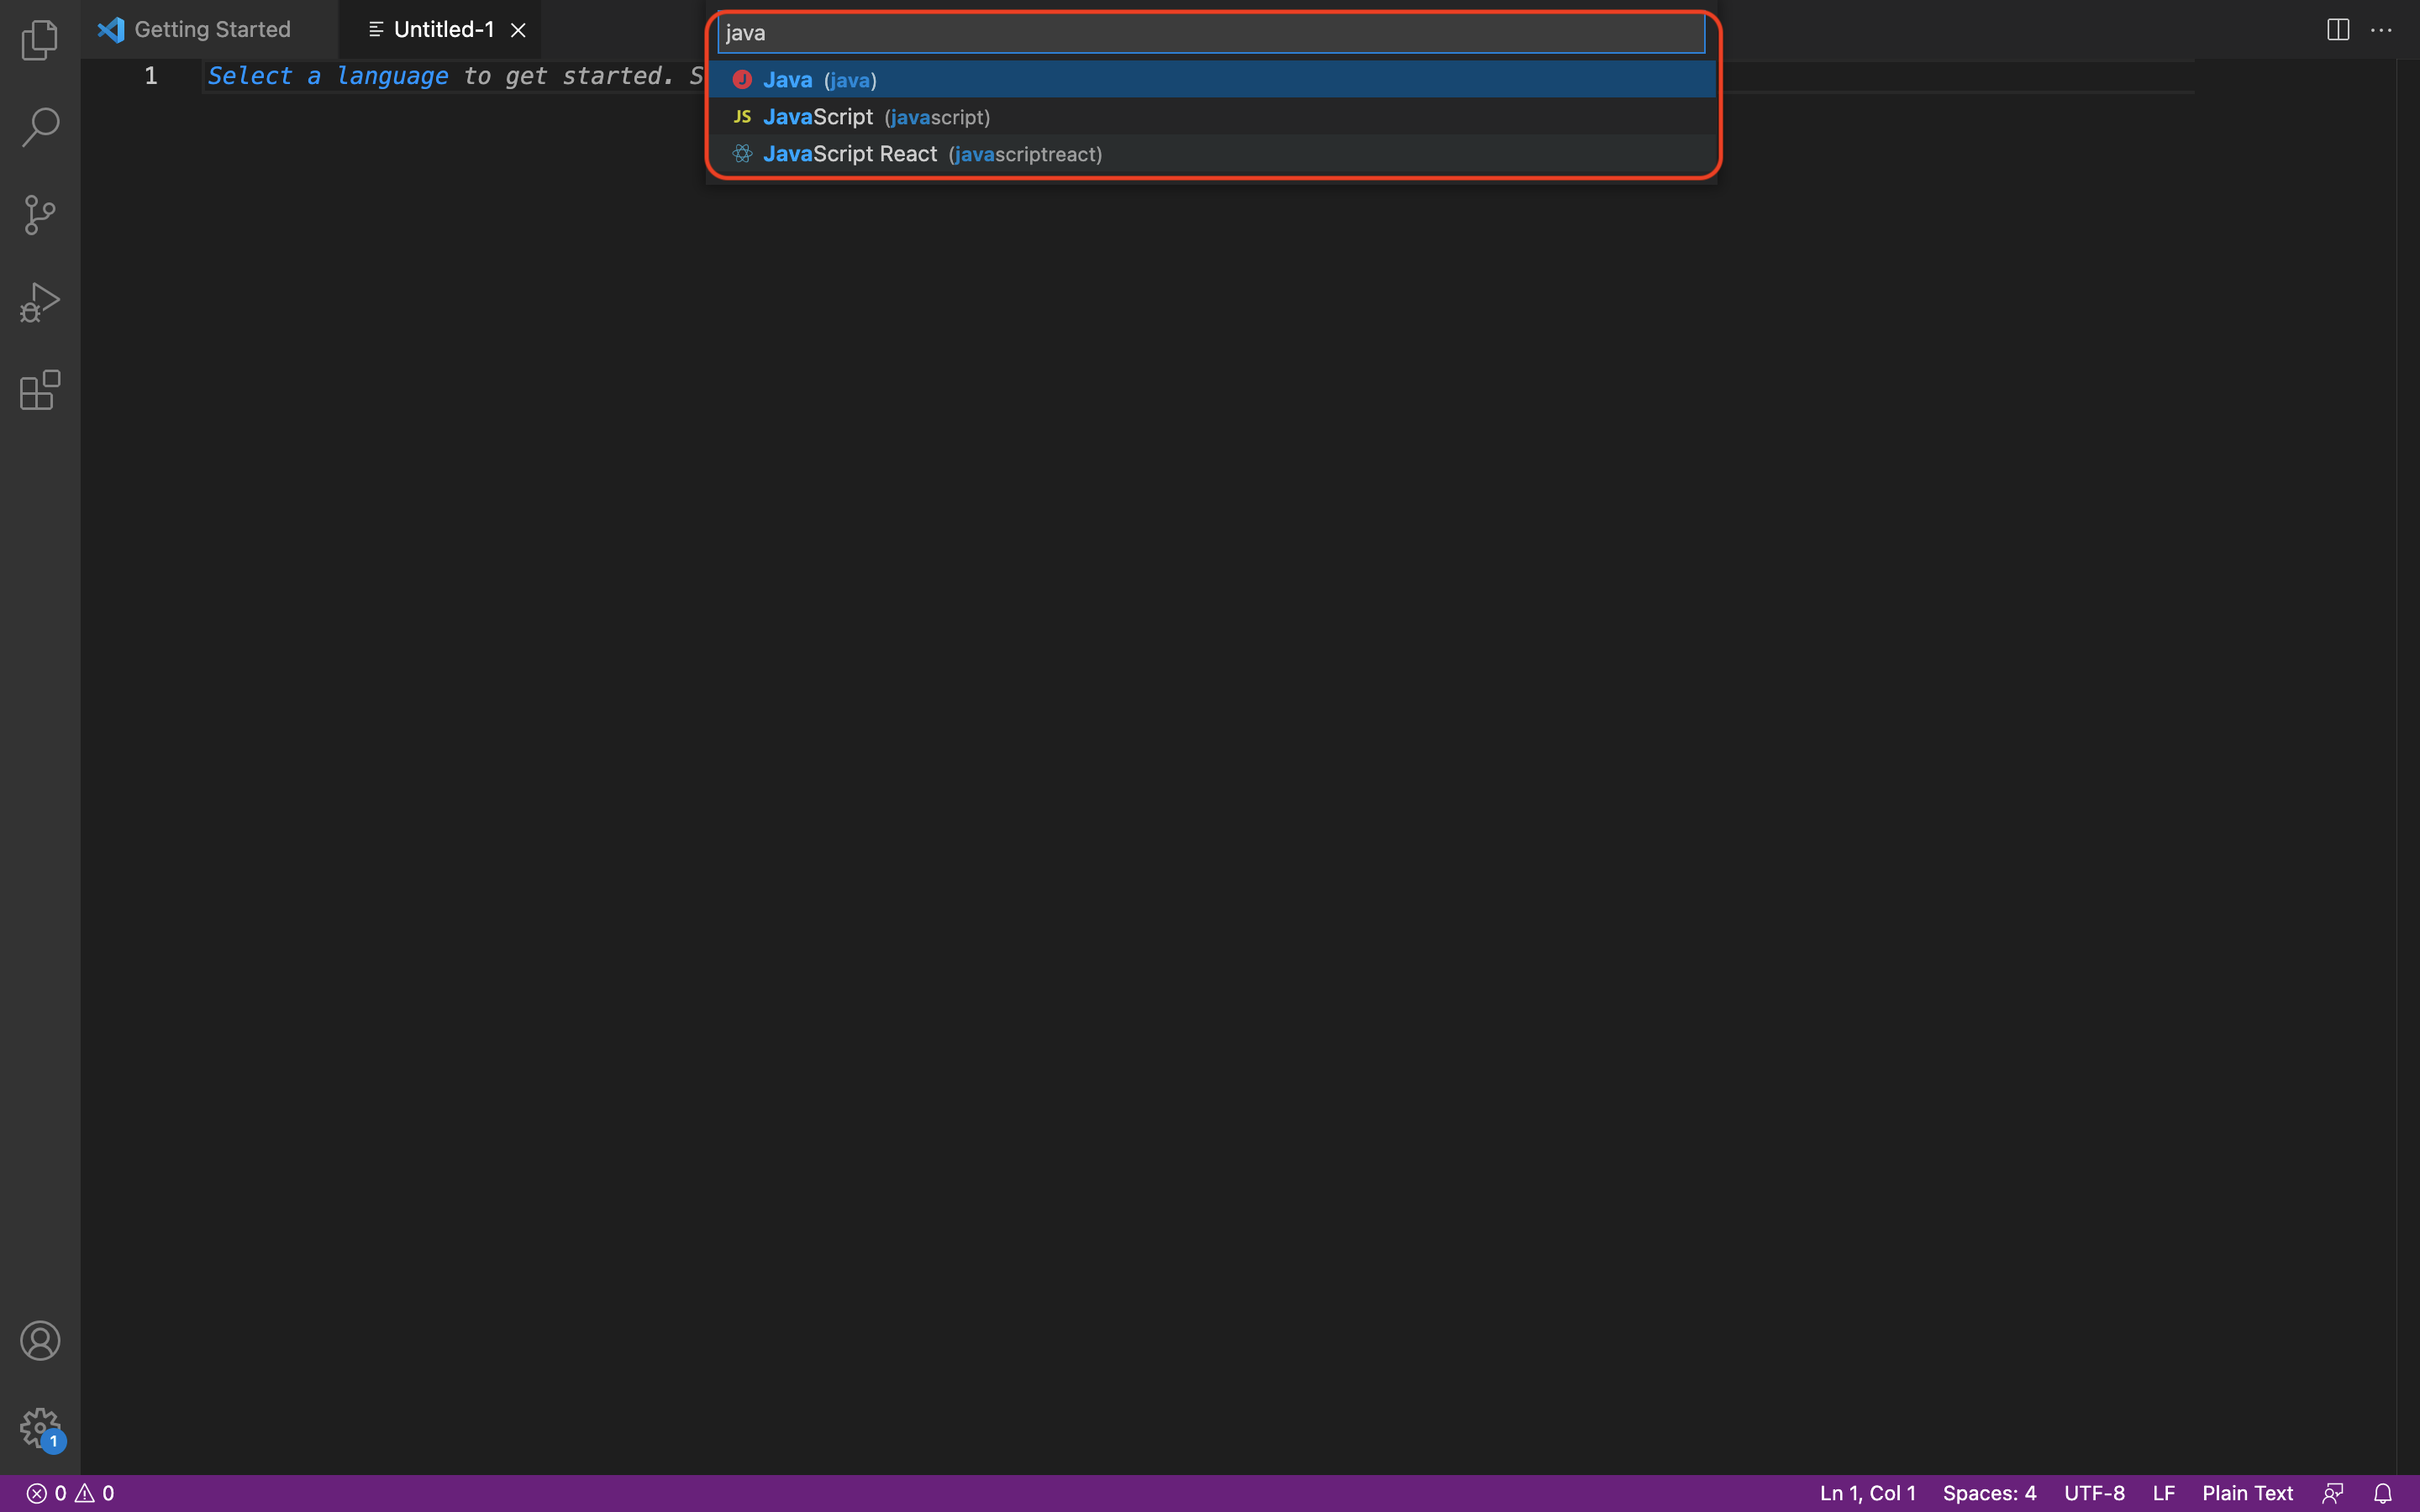Screen dimensions: 2420x1512
Task: Open Source Control view icon
Action: click(40, 214)
